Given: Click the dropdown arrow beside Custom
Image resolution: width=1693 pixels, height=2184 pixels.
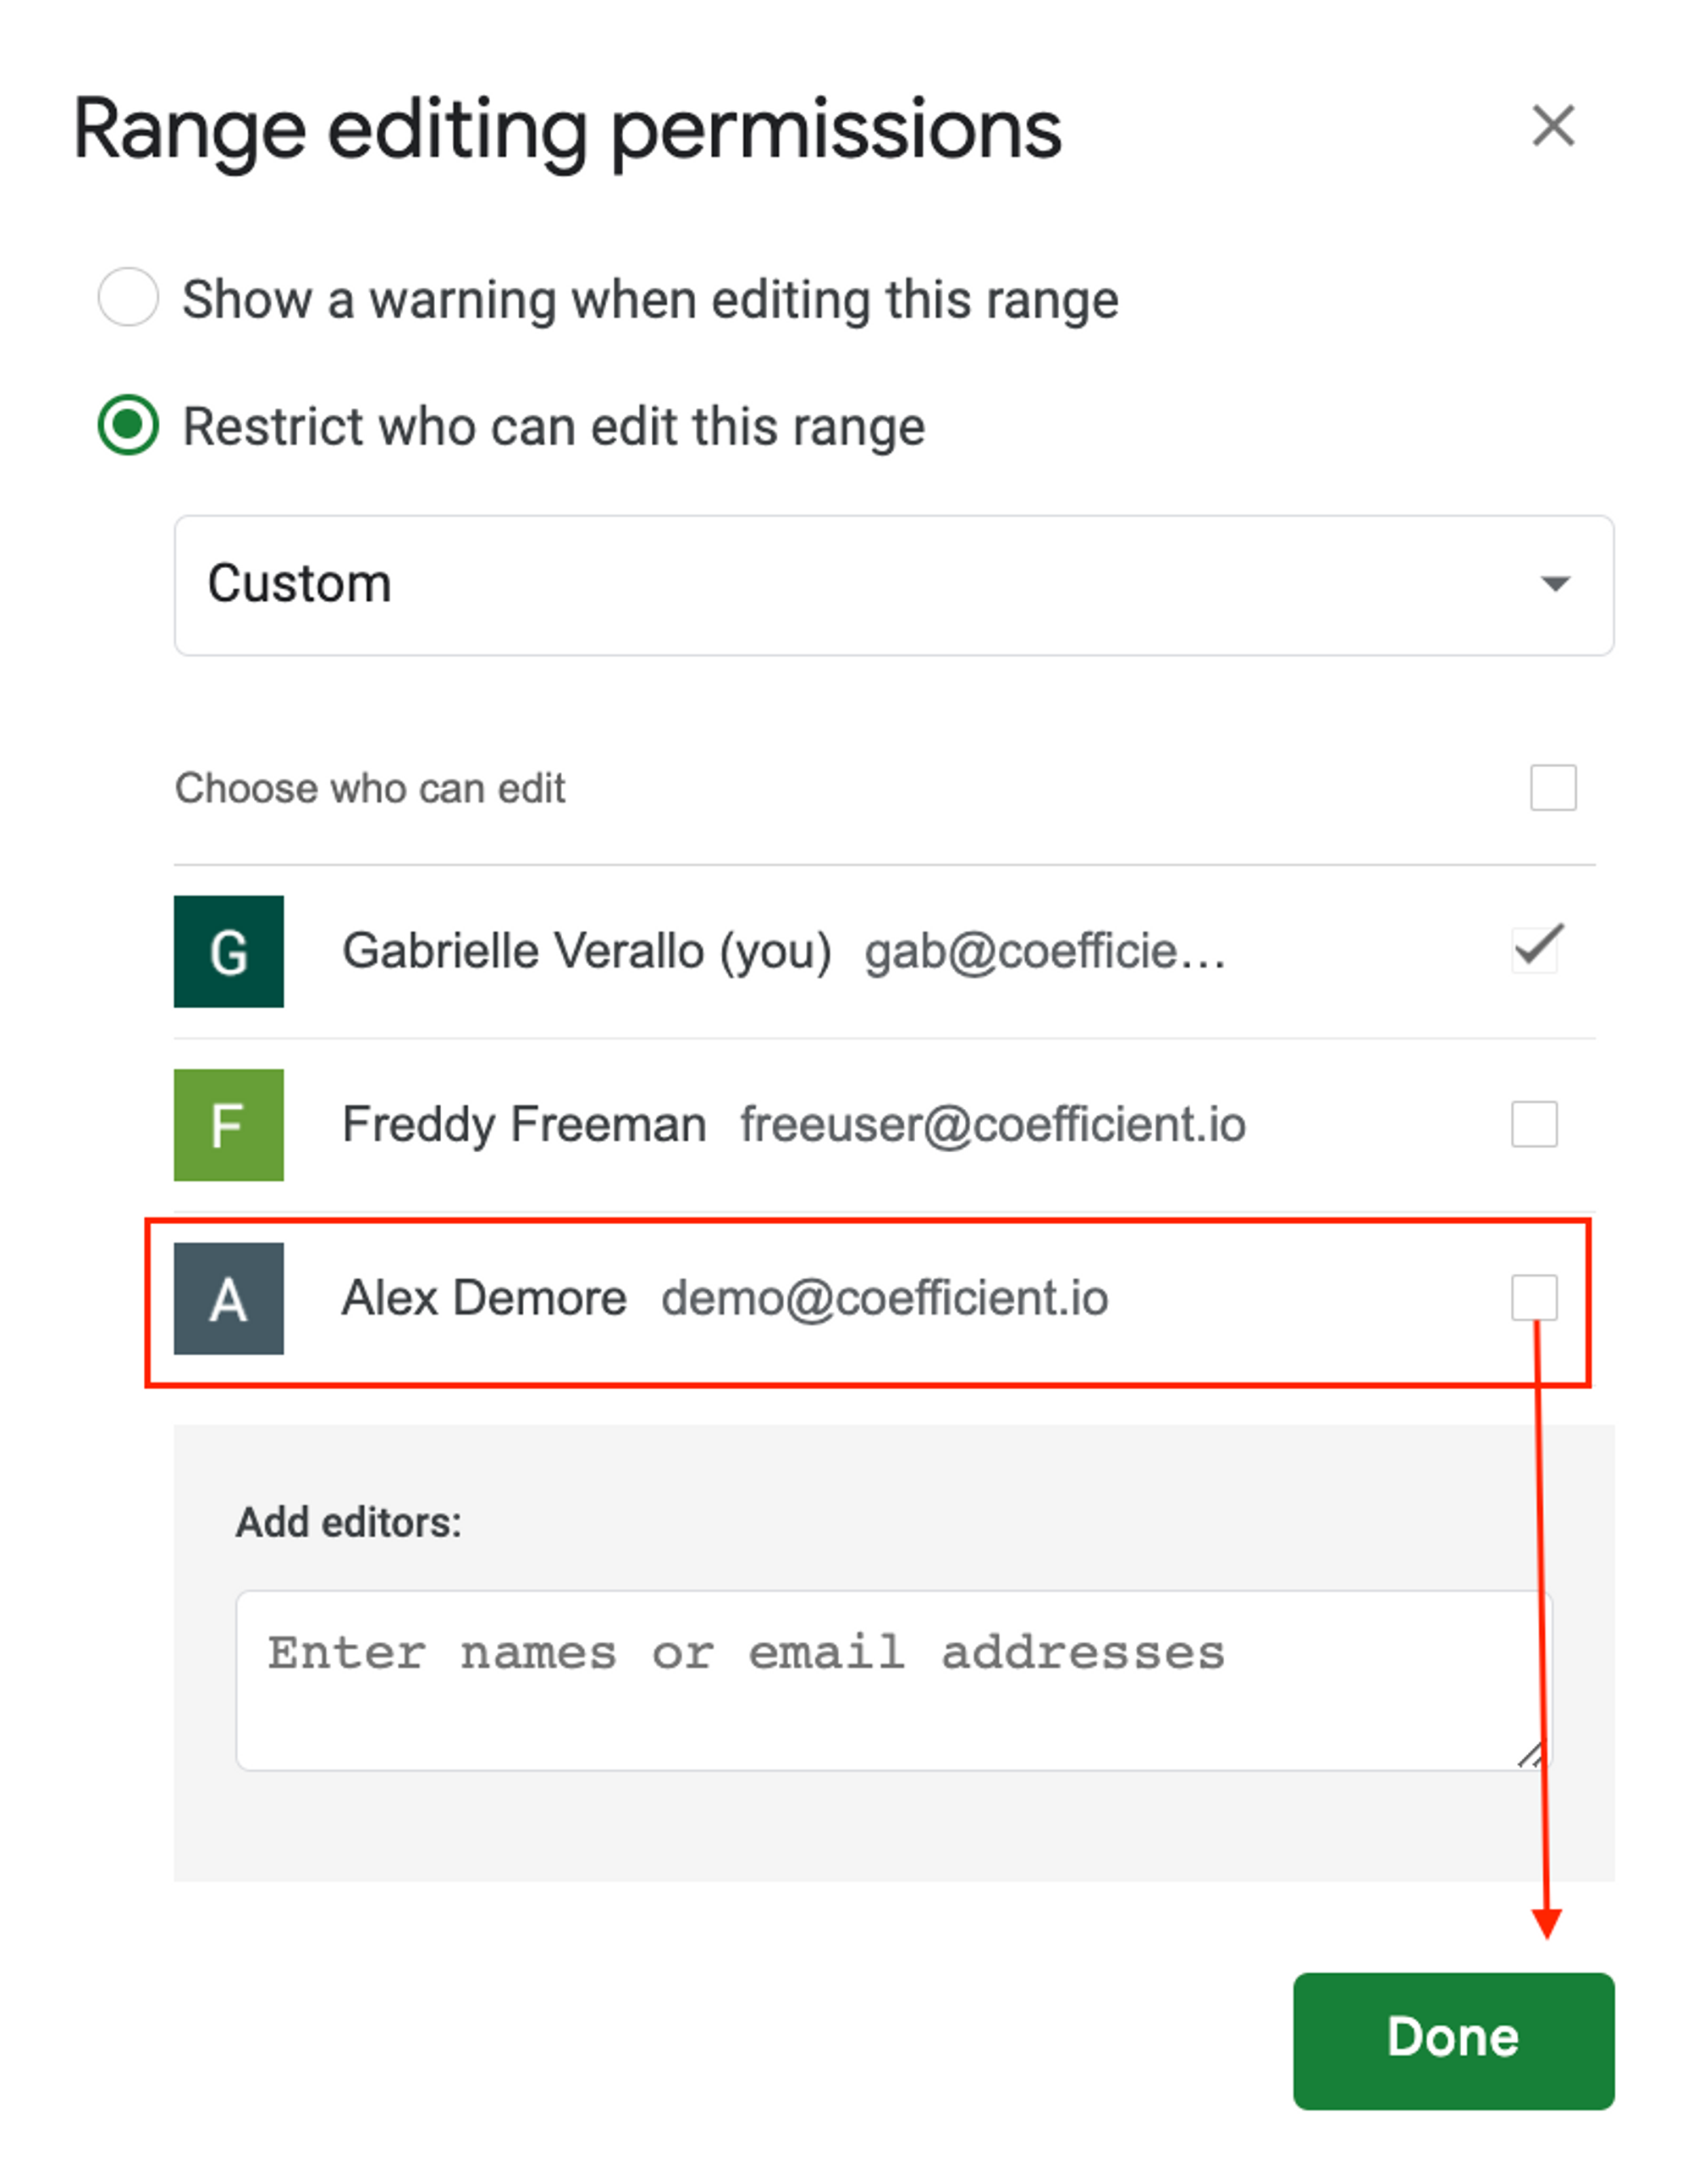Looking at the screenshot, I should 1554,584.
